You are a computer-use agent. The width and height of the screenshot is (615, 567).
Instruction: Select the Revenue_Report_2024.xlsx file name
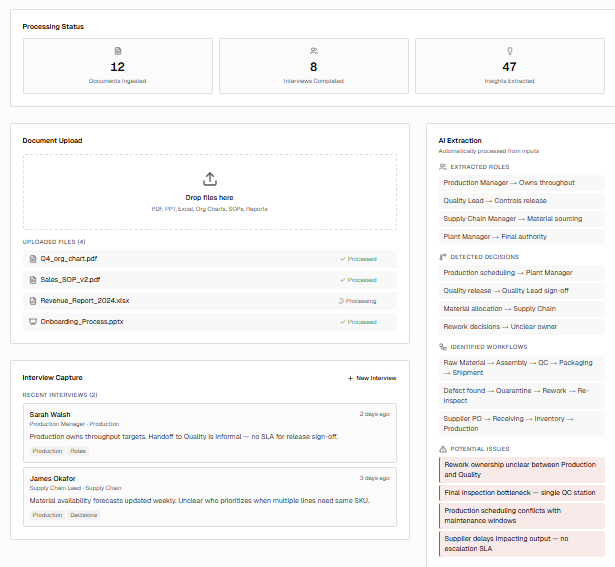coord(85,301)
